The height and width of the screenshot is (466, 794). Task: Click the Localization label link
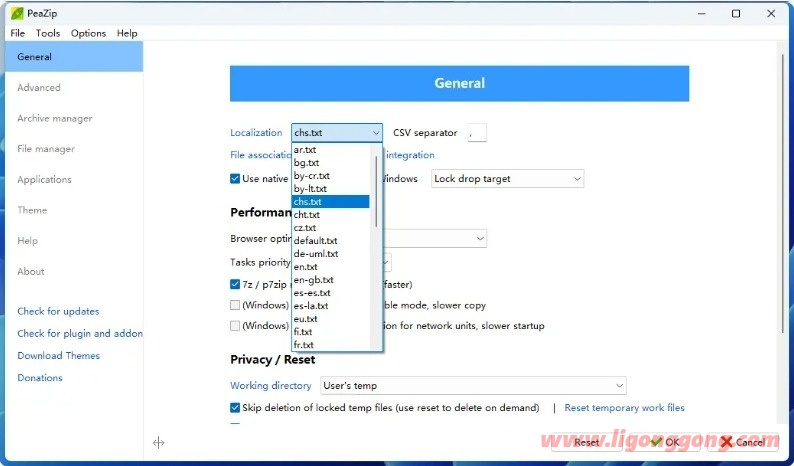point(256,133)
